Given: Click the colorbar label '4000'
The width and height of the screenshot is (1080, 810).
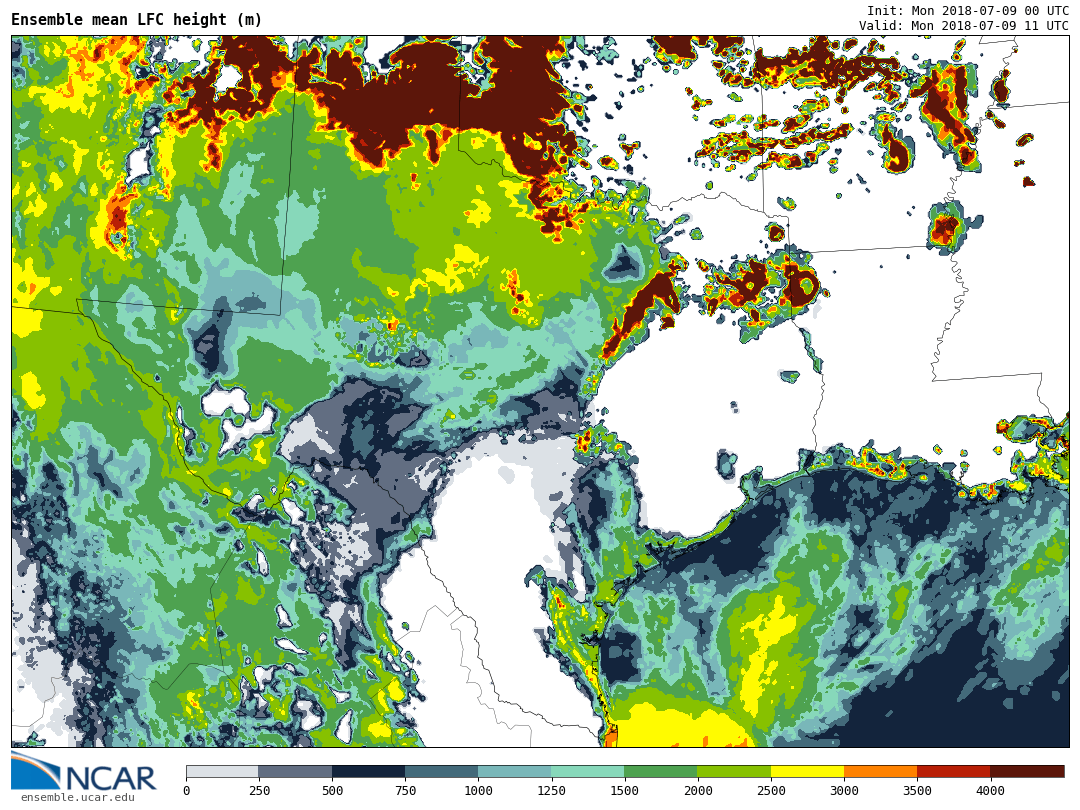Looking at the screenshot, I should pos(990,791).
